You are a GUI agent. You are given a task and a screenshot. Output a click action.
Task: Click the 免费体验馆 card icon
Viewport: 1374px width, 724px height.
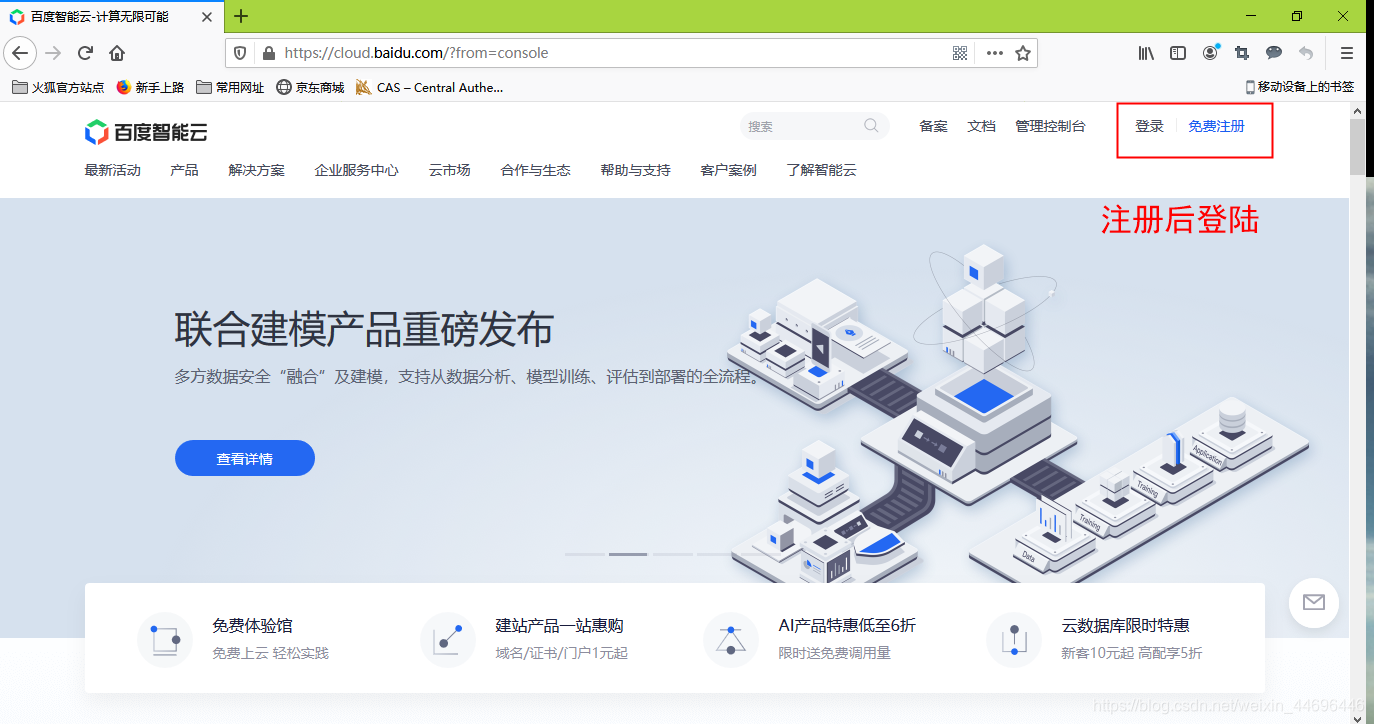(165, 639)
